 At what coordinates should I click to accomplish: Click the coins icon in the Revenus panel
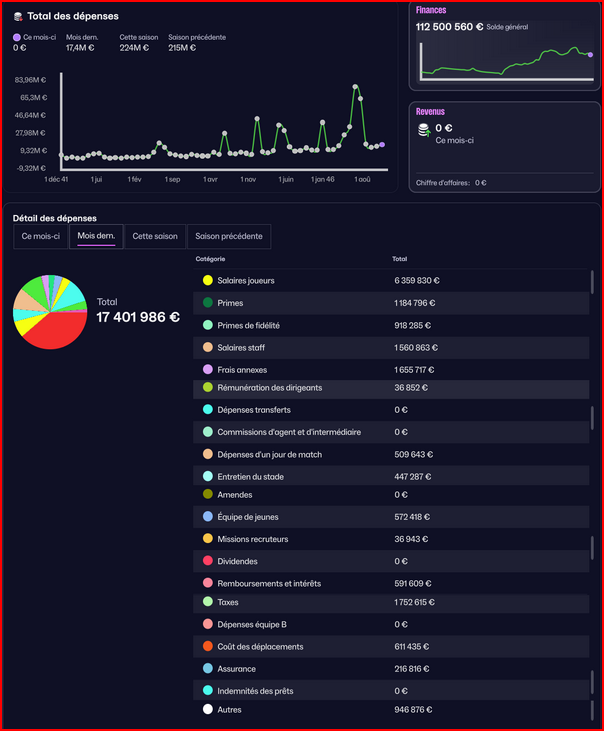tap(424, 130)
